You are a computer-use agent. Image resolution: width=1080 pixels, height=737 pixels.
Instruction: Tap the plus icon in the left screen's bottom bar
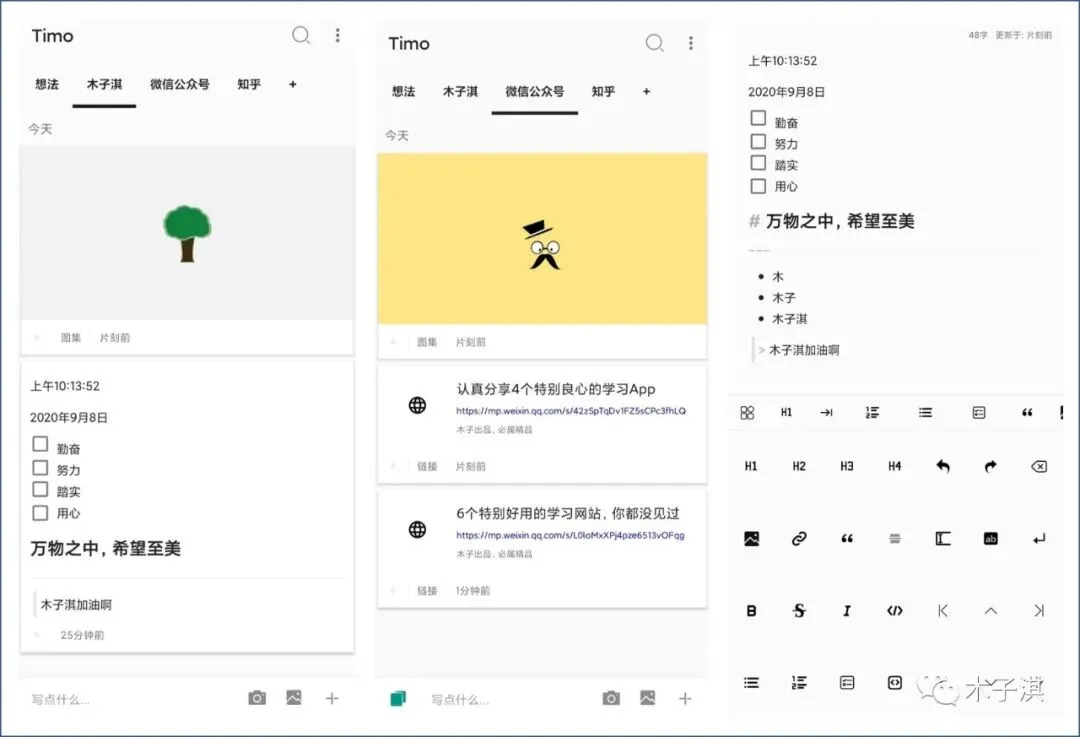pos(332,698)
